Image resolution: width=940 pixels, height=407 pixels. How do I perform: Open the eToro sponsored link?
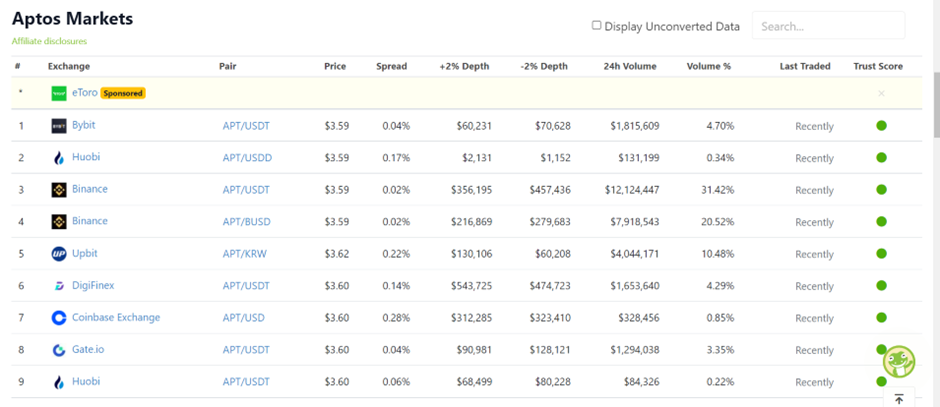tap(85, 93)
